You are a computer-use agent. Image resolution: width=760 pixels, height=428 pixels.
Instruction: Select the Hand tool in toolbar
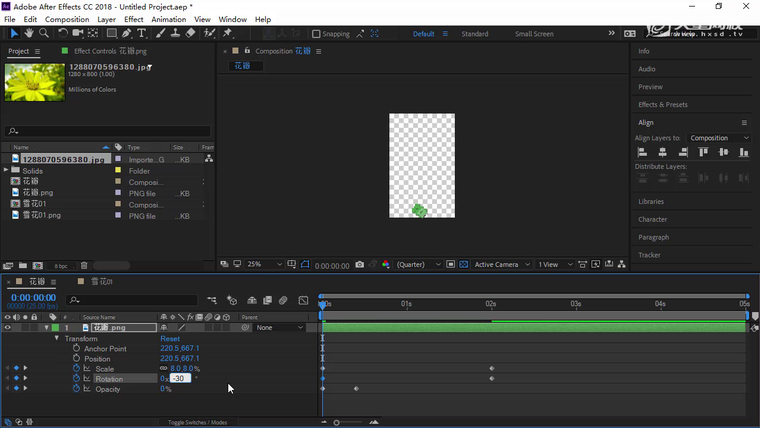[29, 33]
